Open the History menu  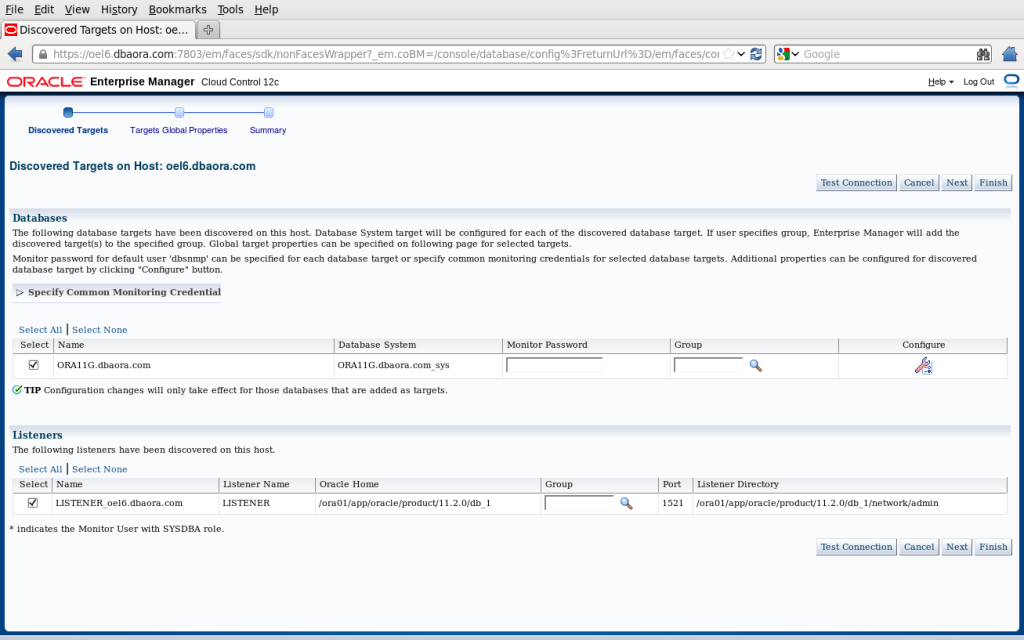pos(119,9)
